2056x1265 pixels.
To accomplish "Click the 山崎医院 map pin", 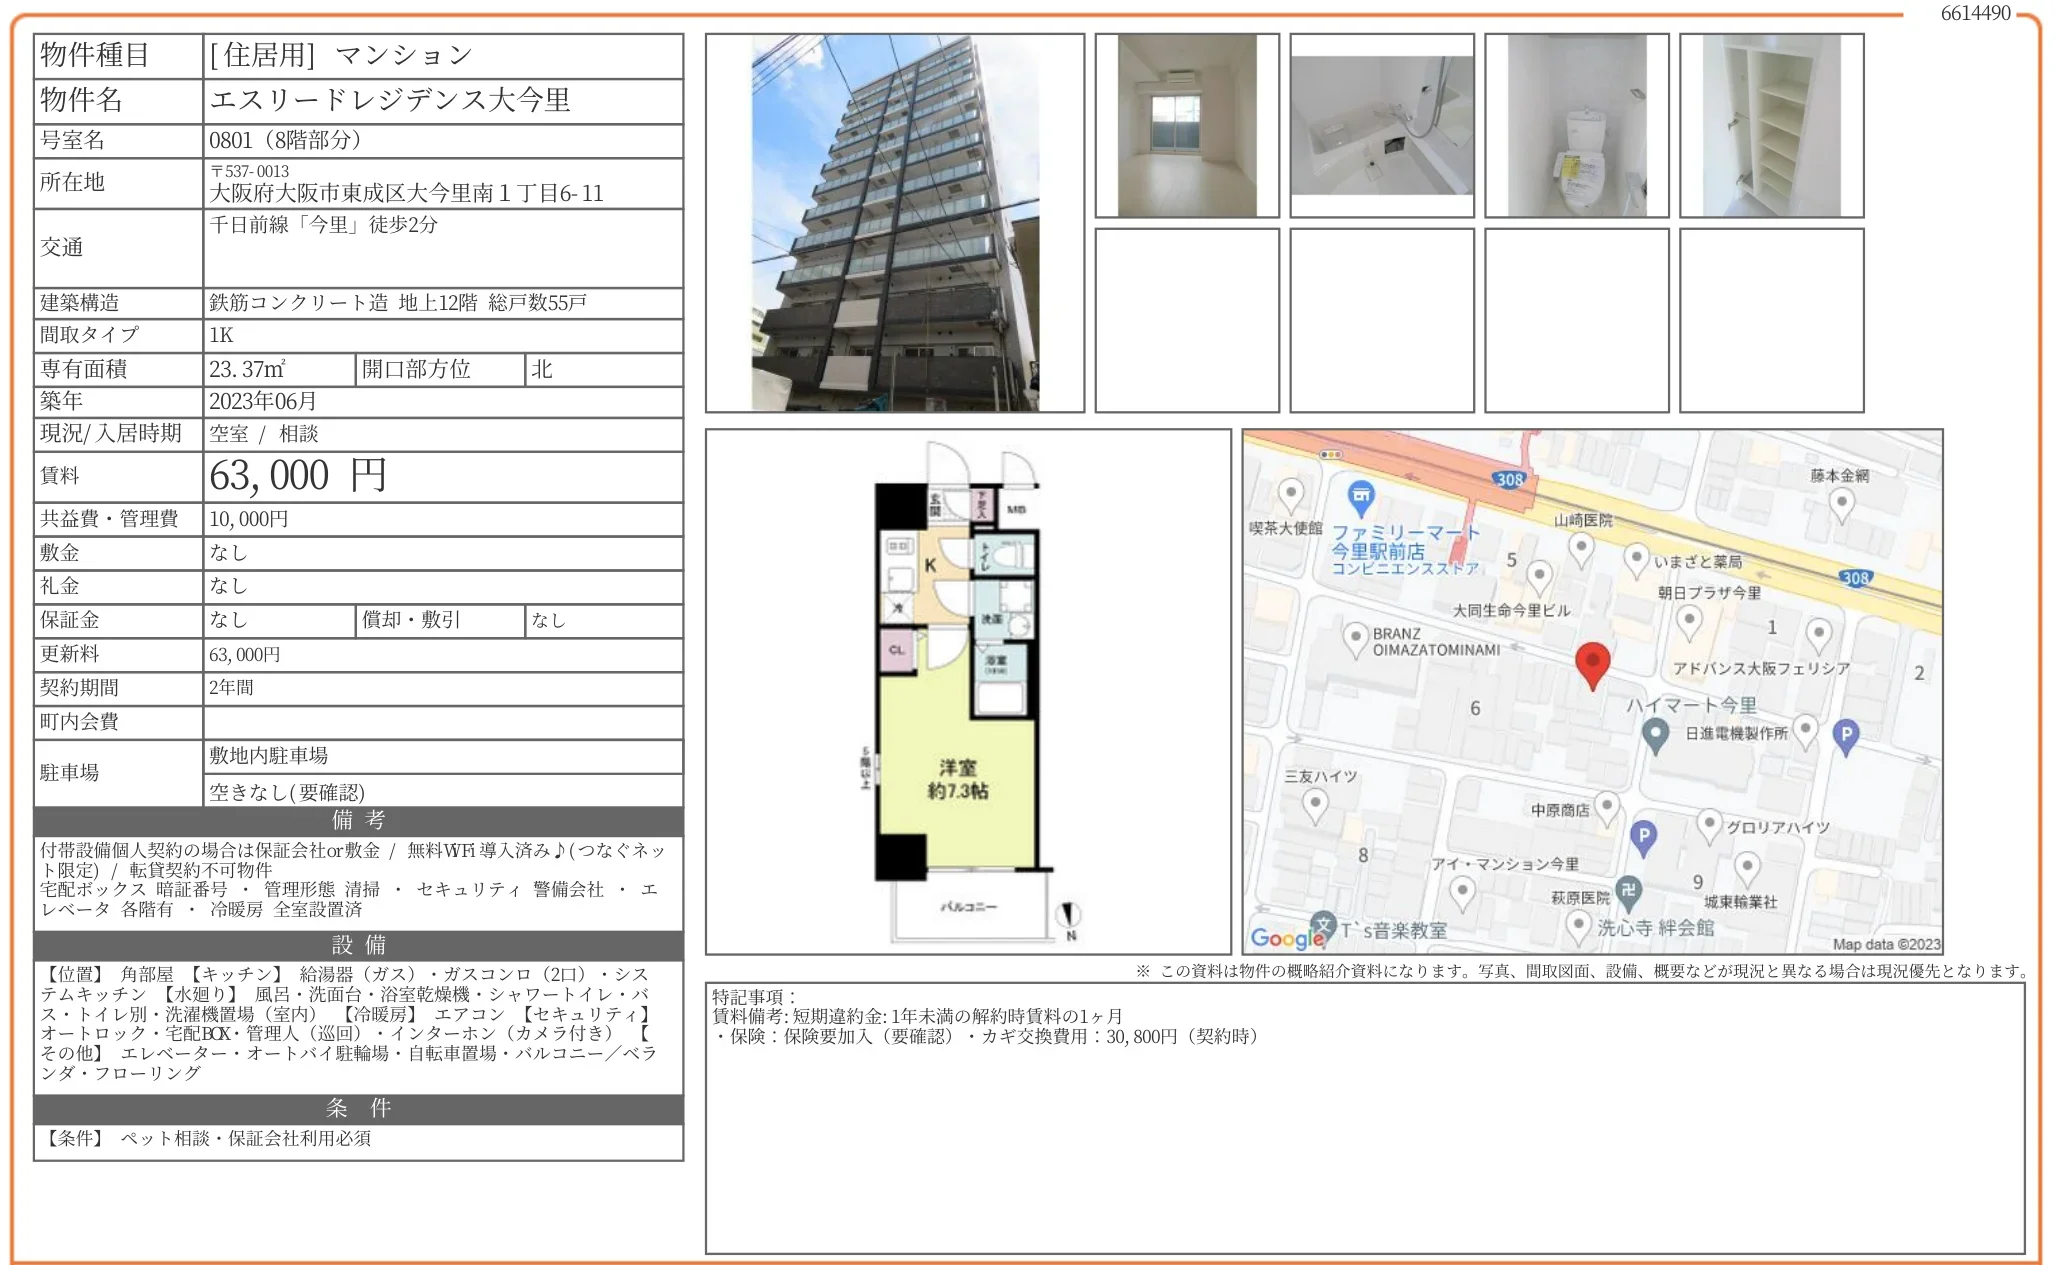I will [1580, 547].
